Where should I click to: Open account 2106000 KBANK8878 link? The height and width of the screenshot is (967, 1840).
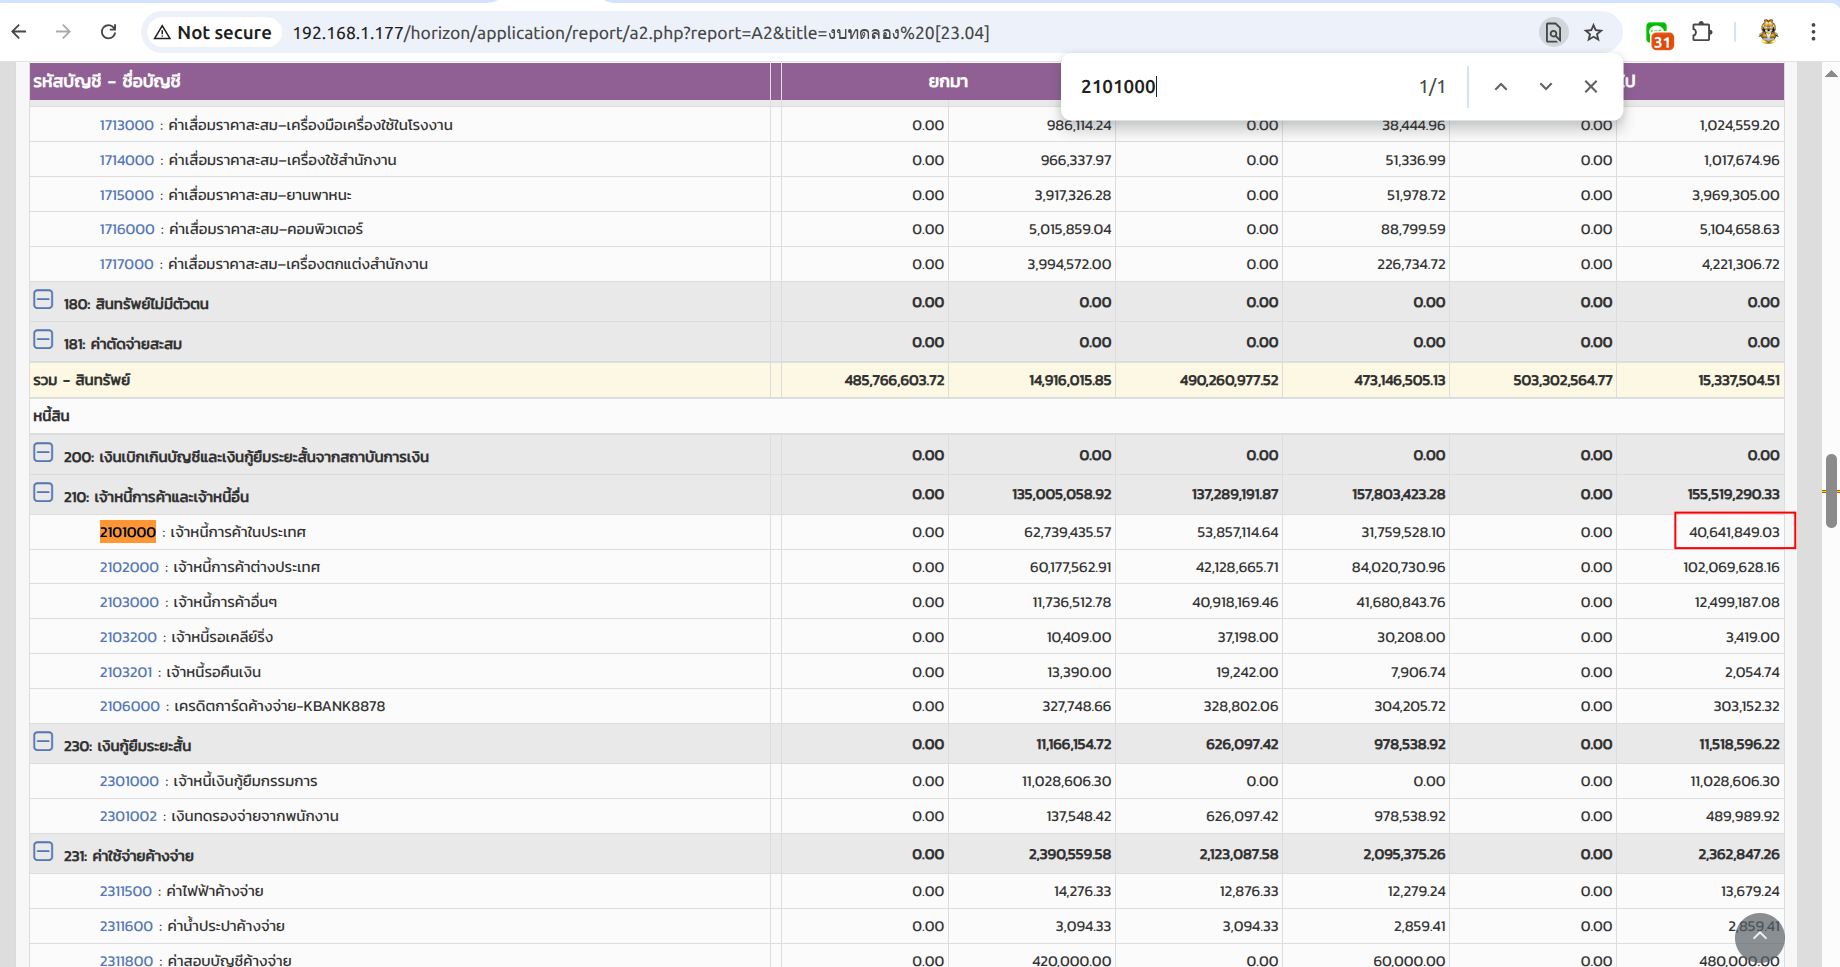129,706
